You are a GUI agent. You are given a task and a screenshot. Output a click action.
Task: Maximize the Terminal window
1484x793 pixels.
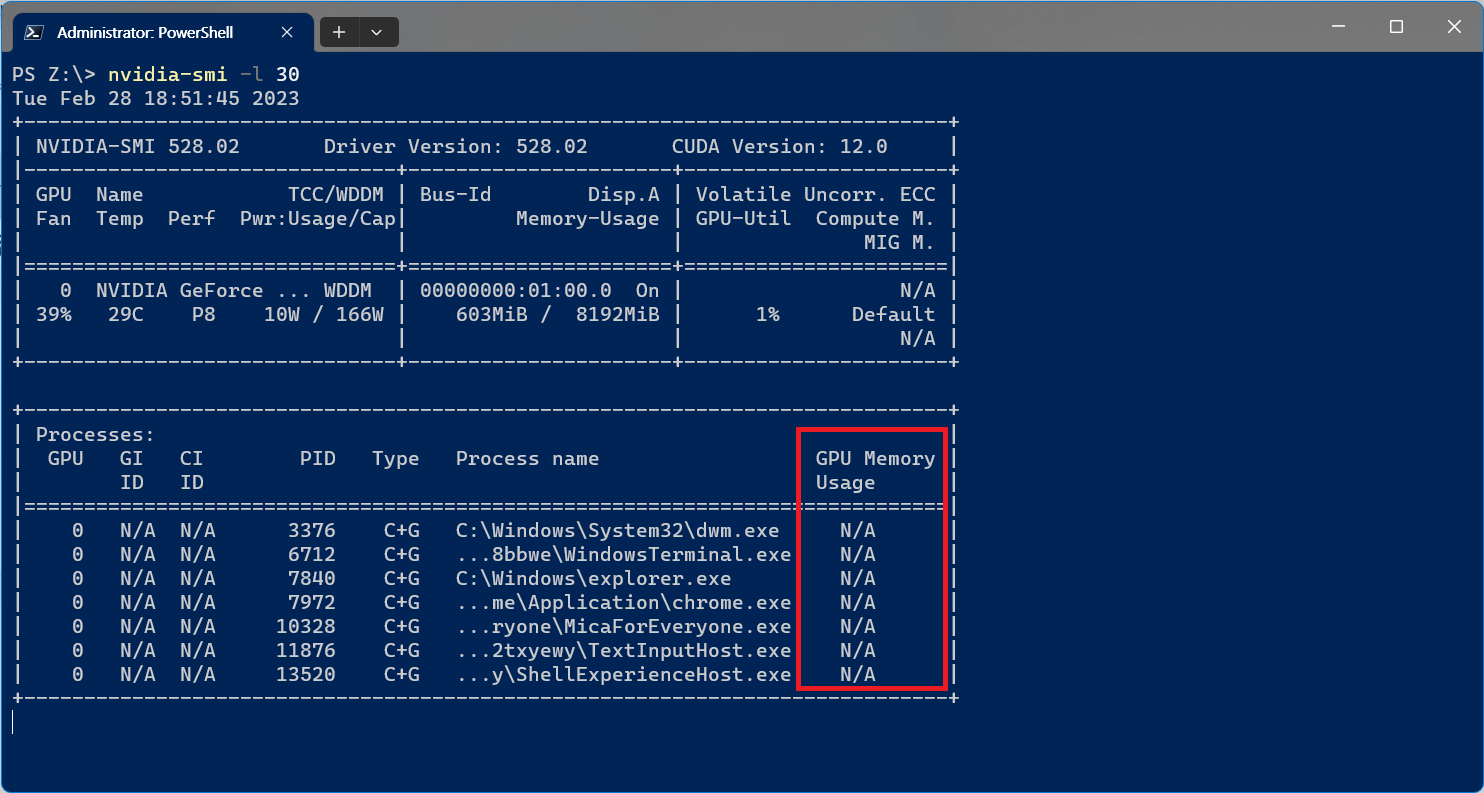click(1397, 27)
